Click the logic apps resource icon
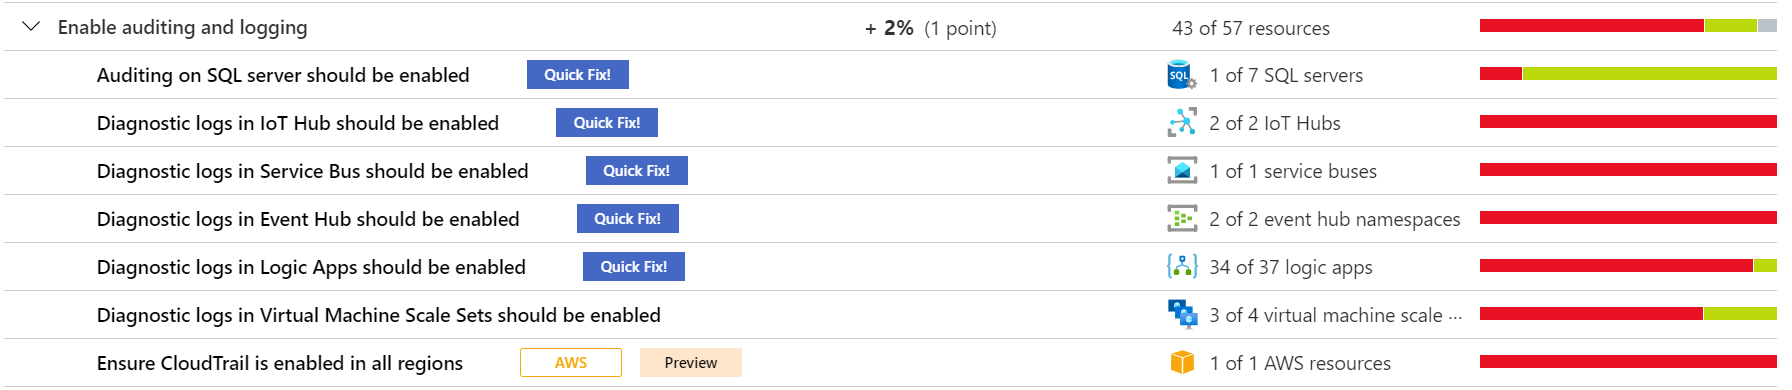The height and width of the screenshot is (390, 1792). pos(1182,267)
